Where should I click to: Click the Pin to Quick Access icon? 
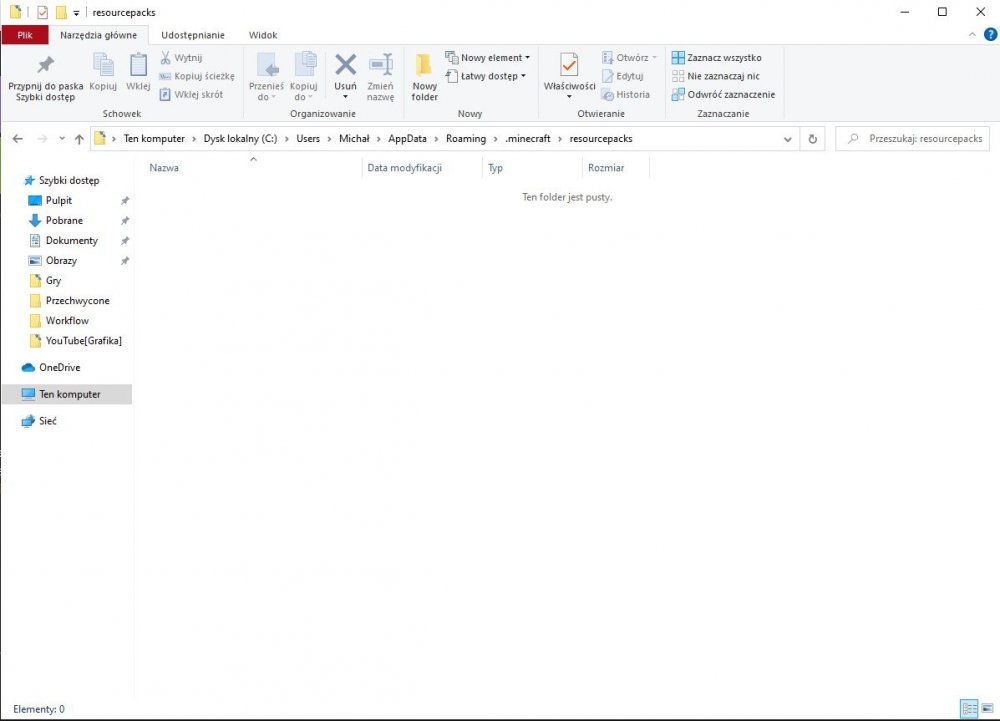coord(45,67)
